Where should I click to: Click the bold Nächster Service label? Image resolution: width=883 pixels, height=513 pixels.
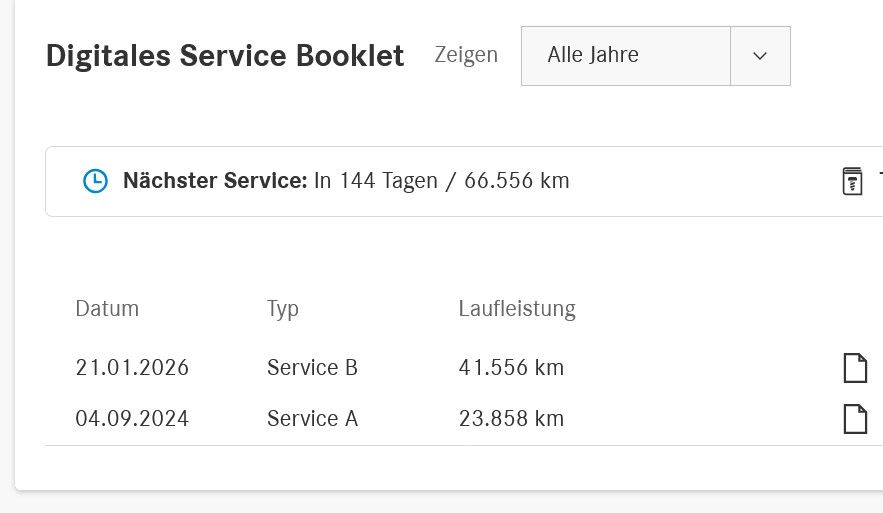point(215,181)
